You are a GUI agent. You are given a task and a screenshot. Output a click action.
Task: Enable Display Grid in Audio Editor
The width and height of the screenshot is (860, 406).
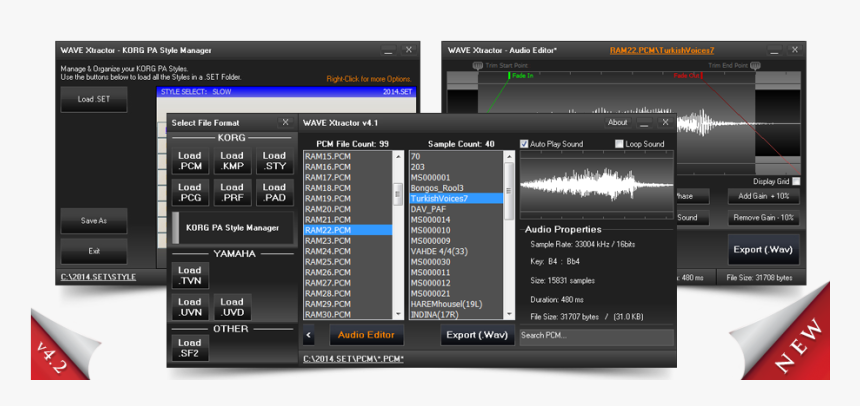[x=796, y=181]
